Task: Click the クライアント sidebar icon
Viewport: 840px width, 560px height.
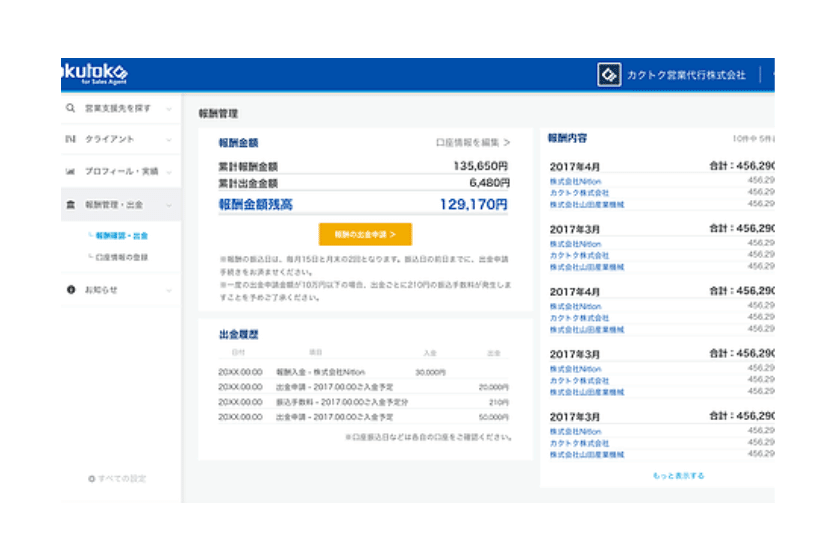Action: [70, 139]
